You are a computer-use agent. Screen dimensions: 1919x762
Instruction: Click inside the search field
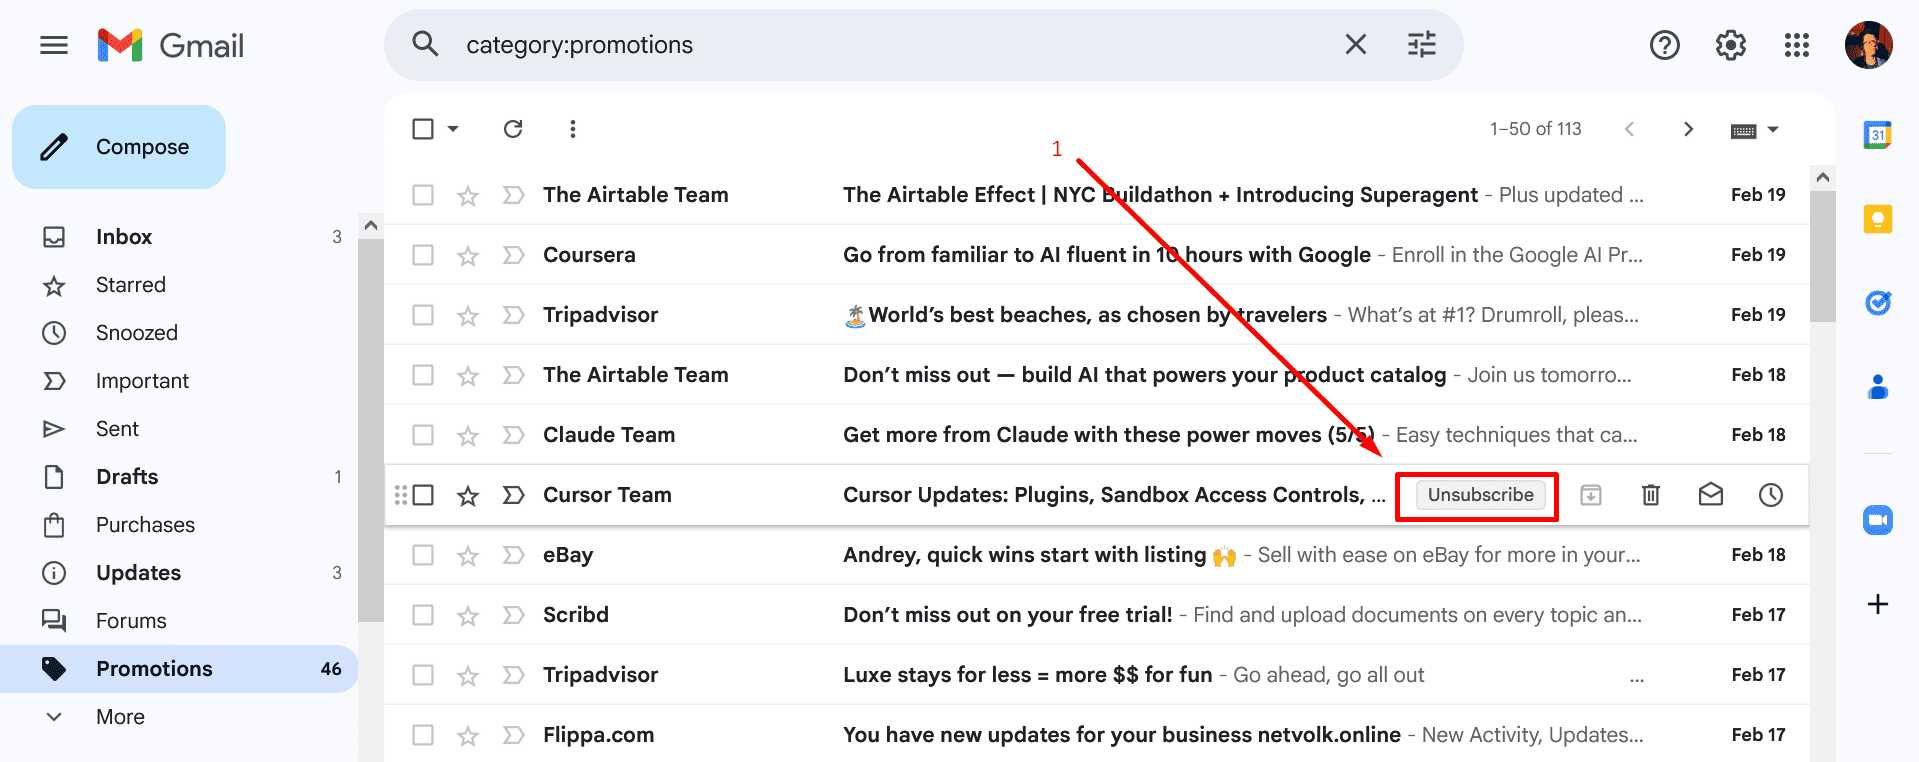800,44
